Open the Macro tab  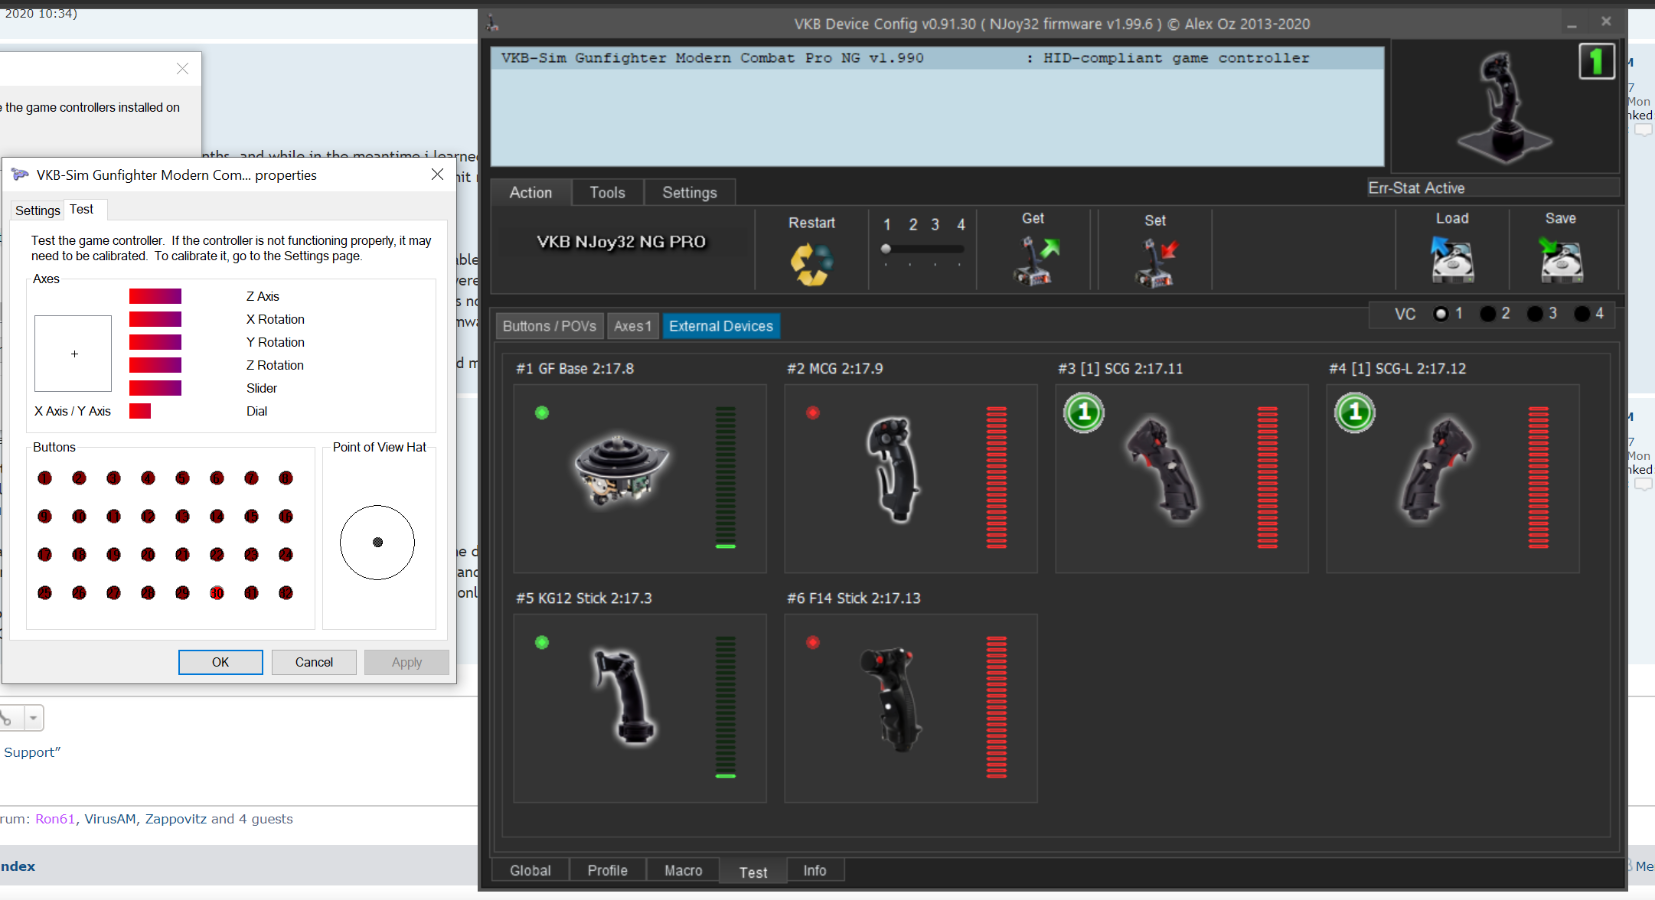tap(683, 871)
